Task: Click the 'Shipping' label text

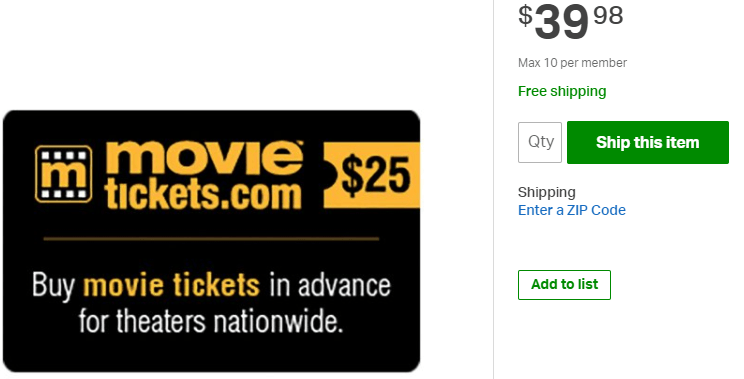Action: 547,193
